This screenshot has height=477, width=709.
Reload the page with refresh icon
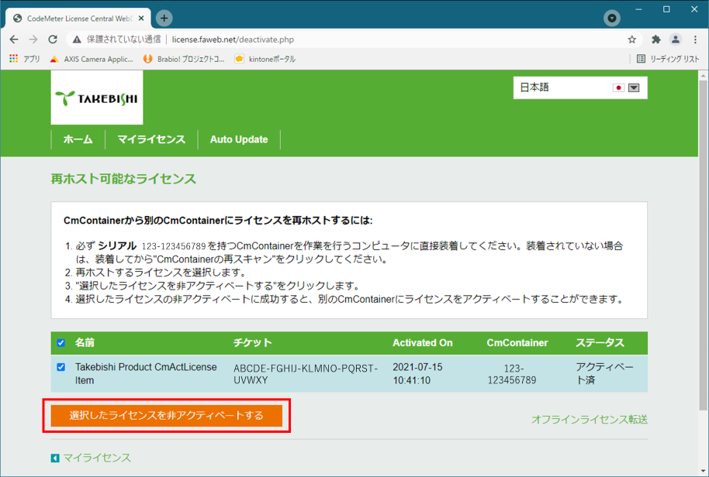(x=53, y=40)
